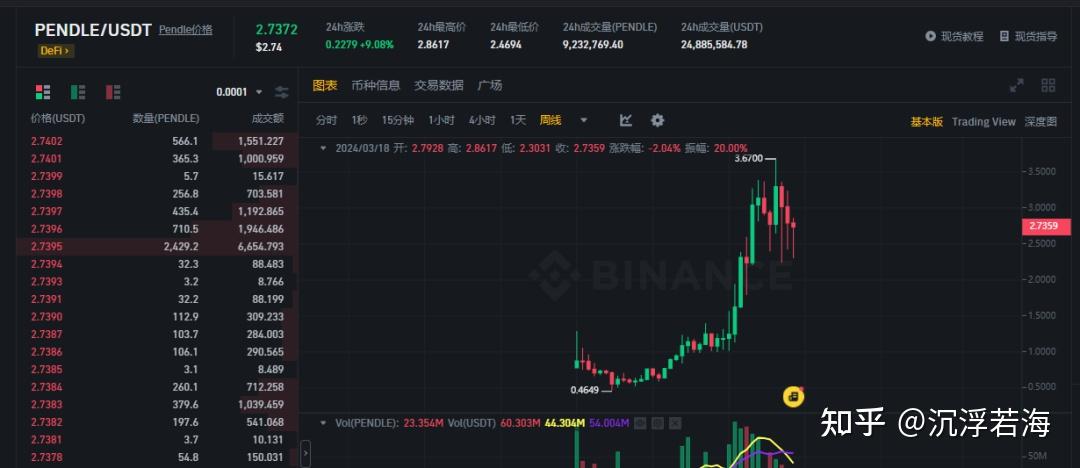Open chart settings gear
This screenshot has height=468, width=1080.
tap(658, 120)
